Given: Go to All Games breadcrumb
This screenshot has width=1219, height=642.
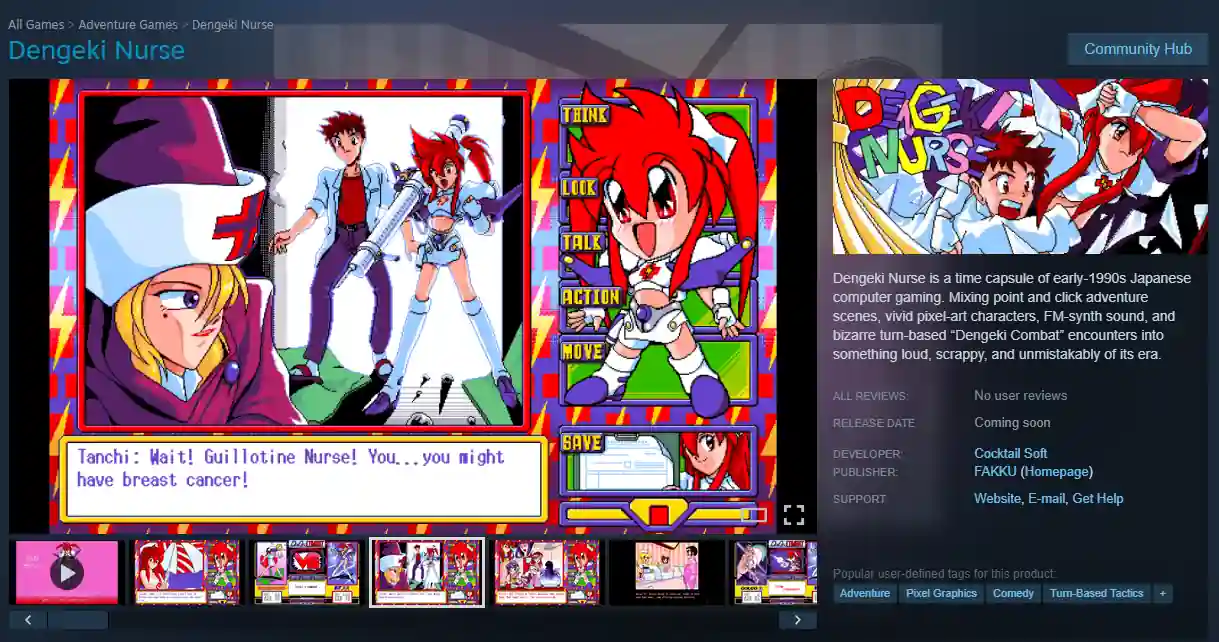Looking at the screenshot, I should click(36, 24).
